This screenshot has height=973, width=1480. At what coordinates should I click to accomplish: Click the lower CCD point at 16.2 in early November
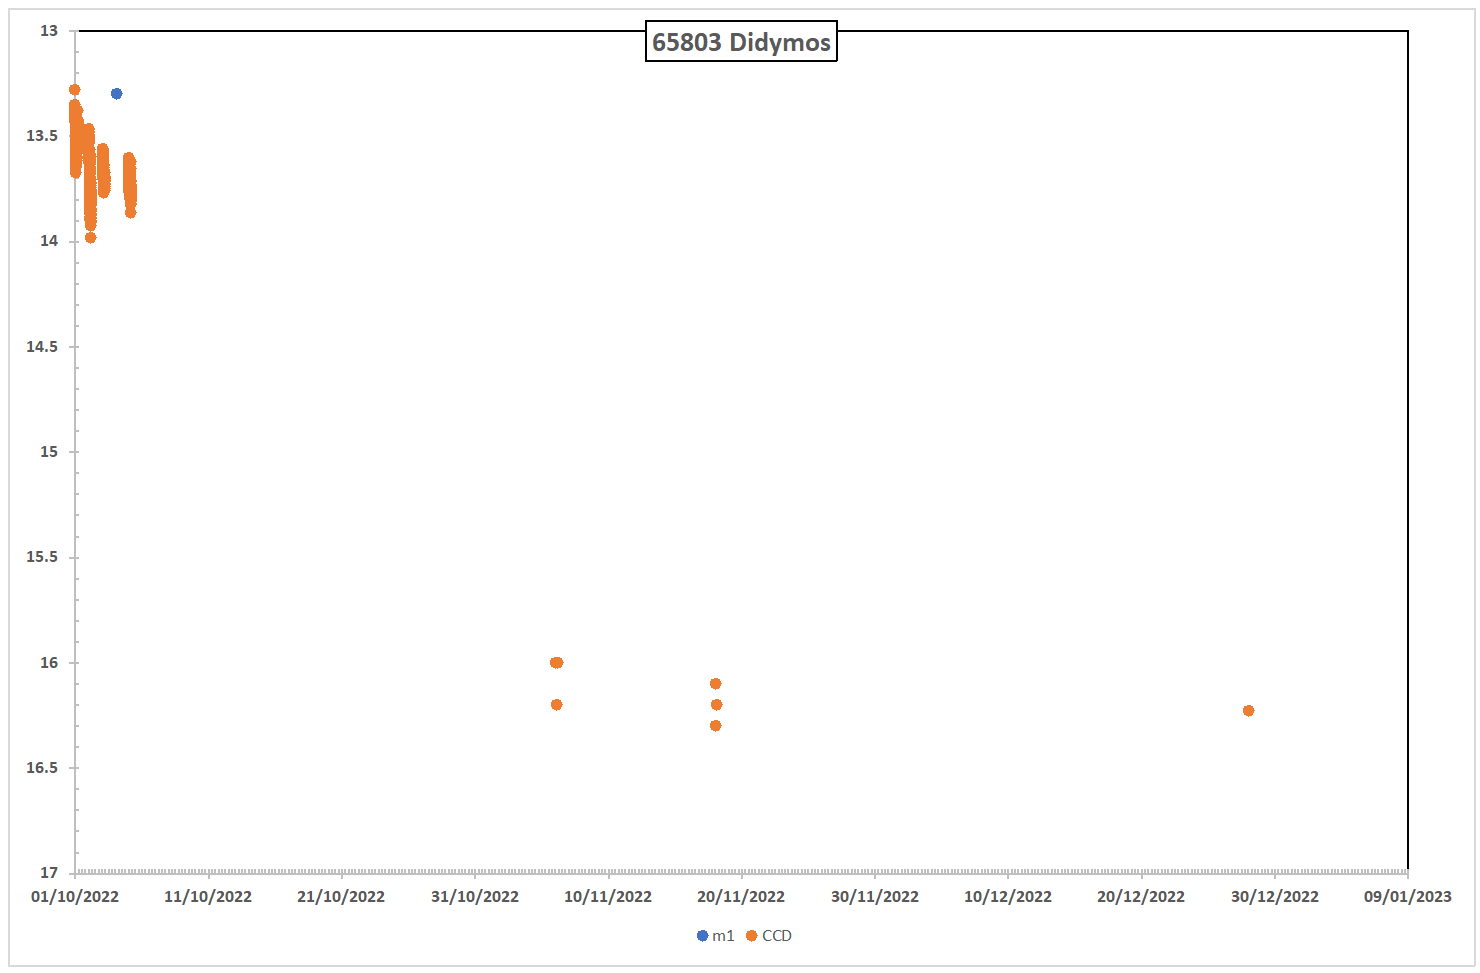pos(556,705)
